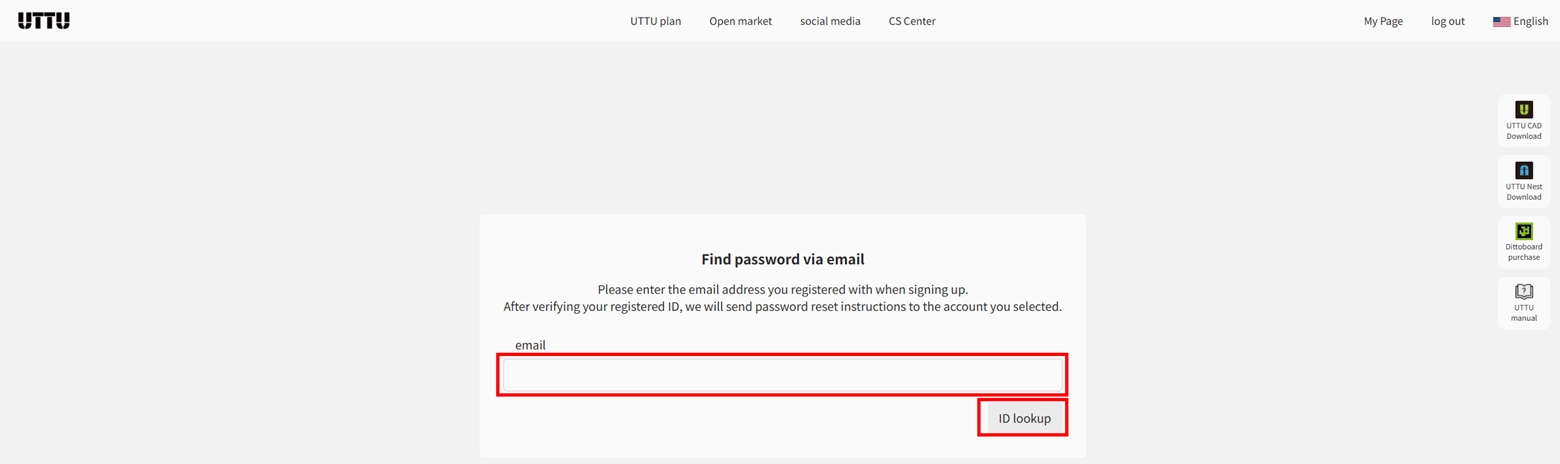1560x464 pixels.
Task: Open the UTTU manual book icon
Action: pos(1524,292)
